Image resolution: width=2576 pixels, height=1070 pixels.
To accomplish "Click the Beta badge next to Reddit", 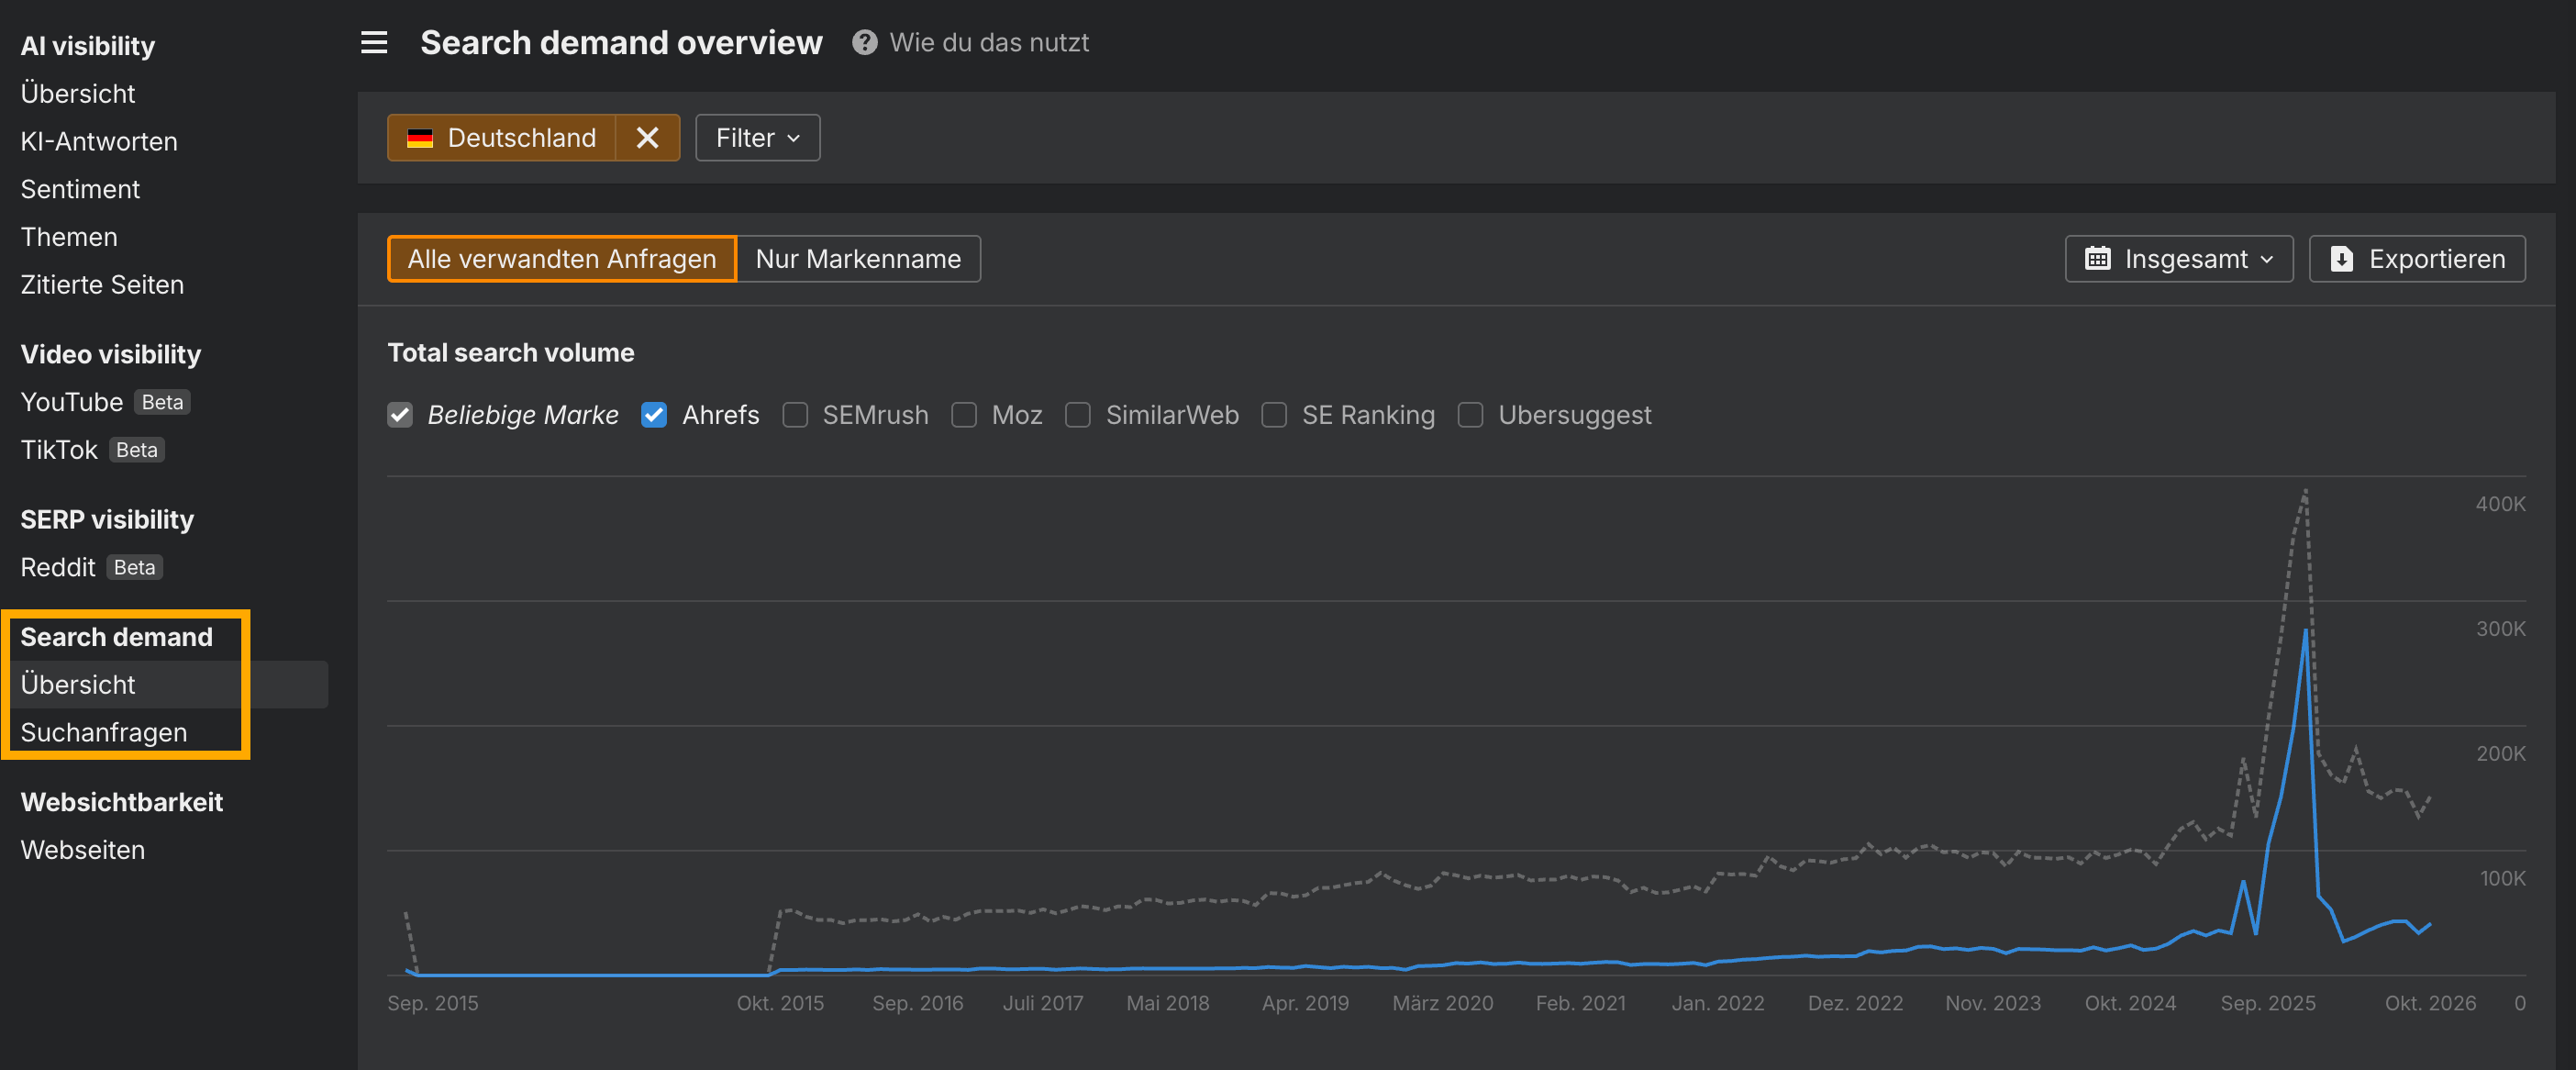I will (134, 567).
